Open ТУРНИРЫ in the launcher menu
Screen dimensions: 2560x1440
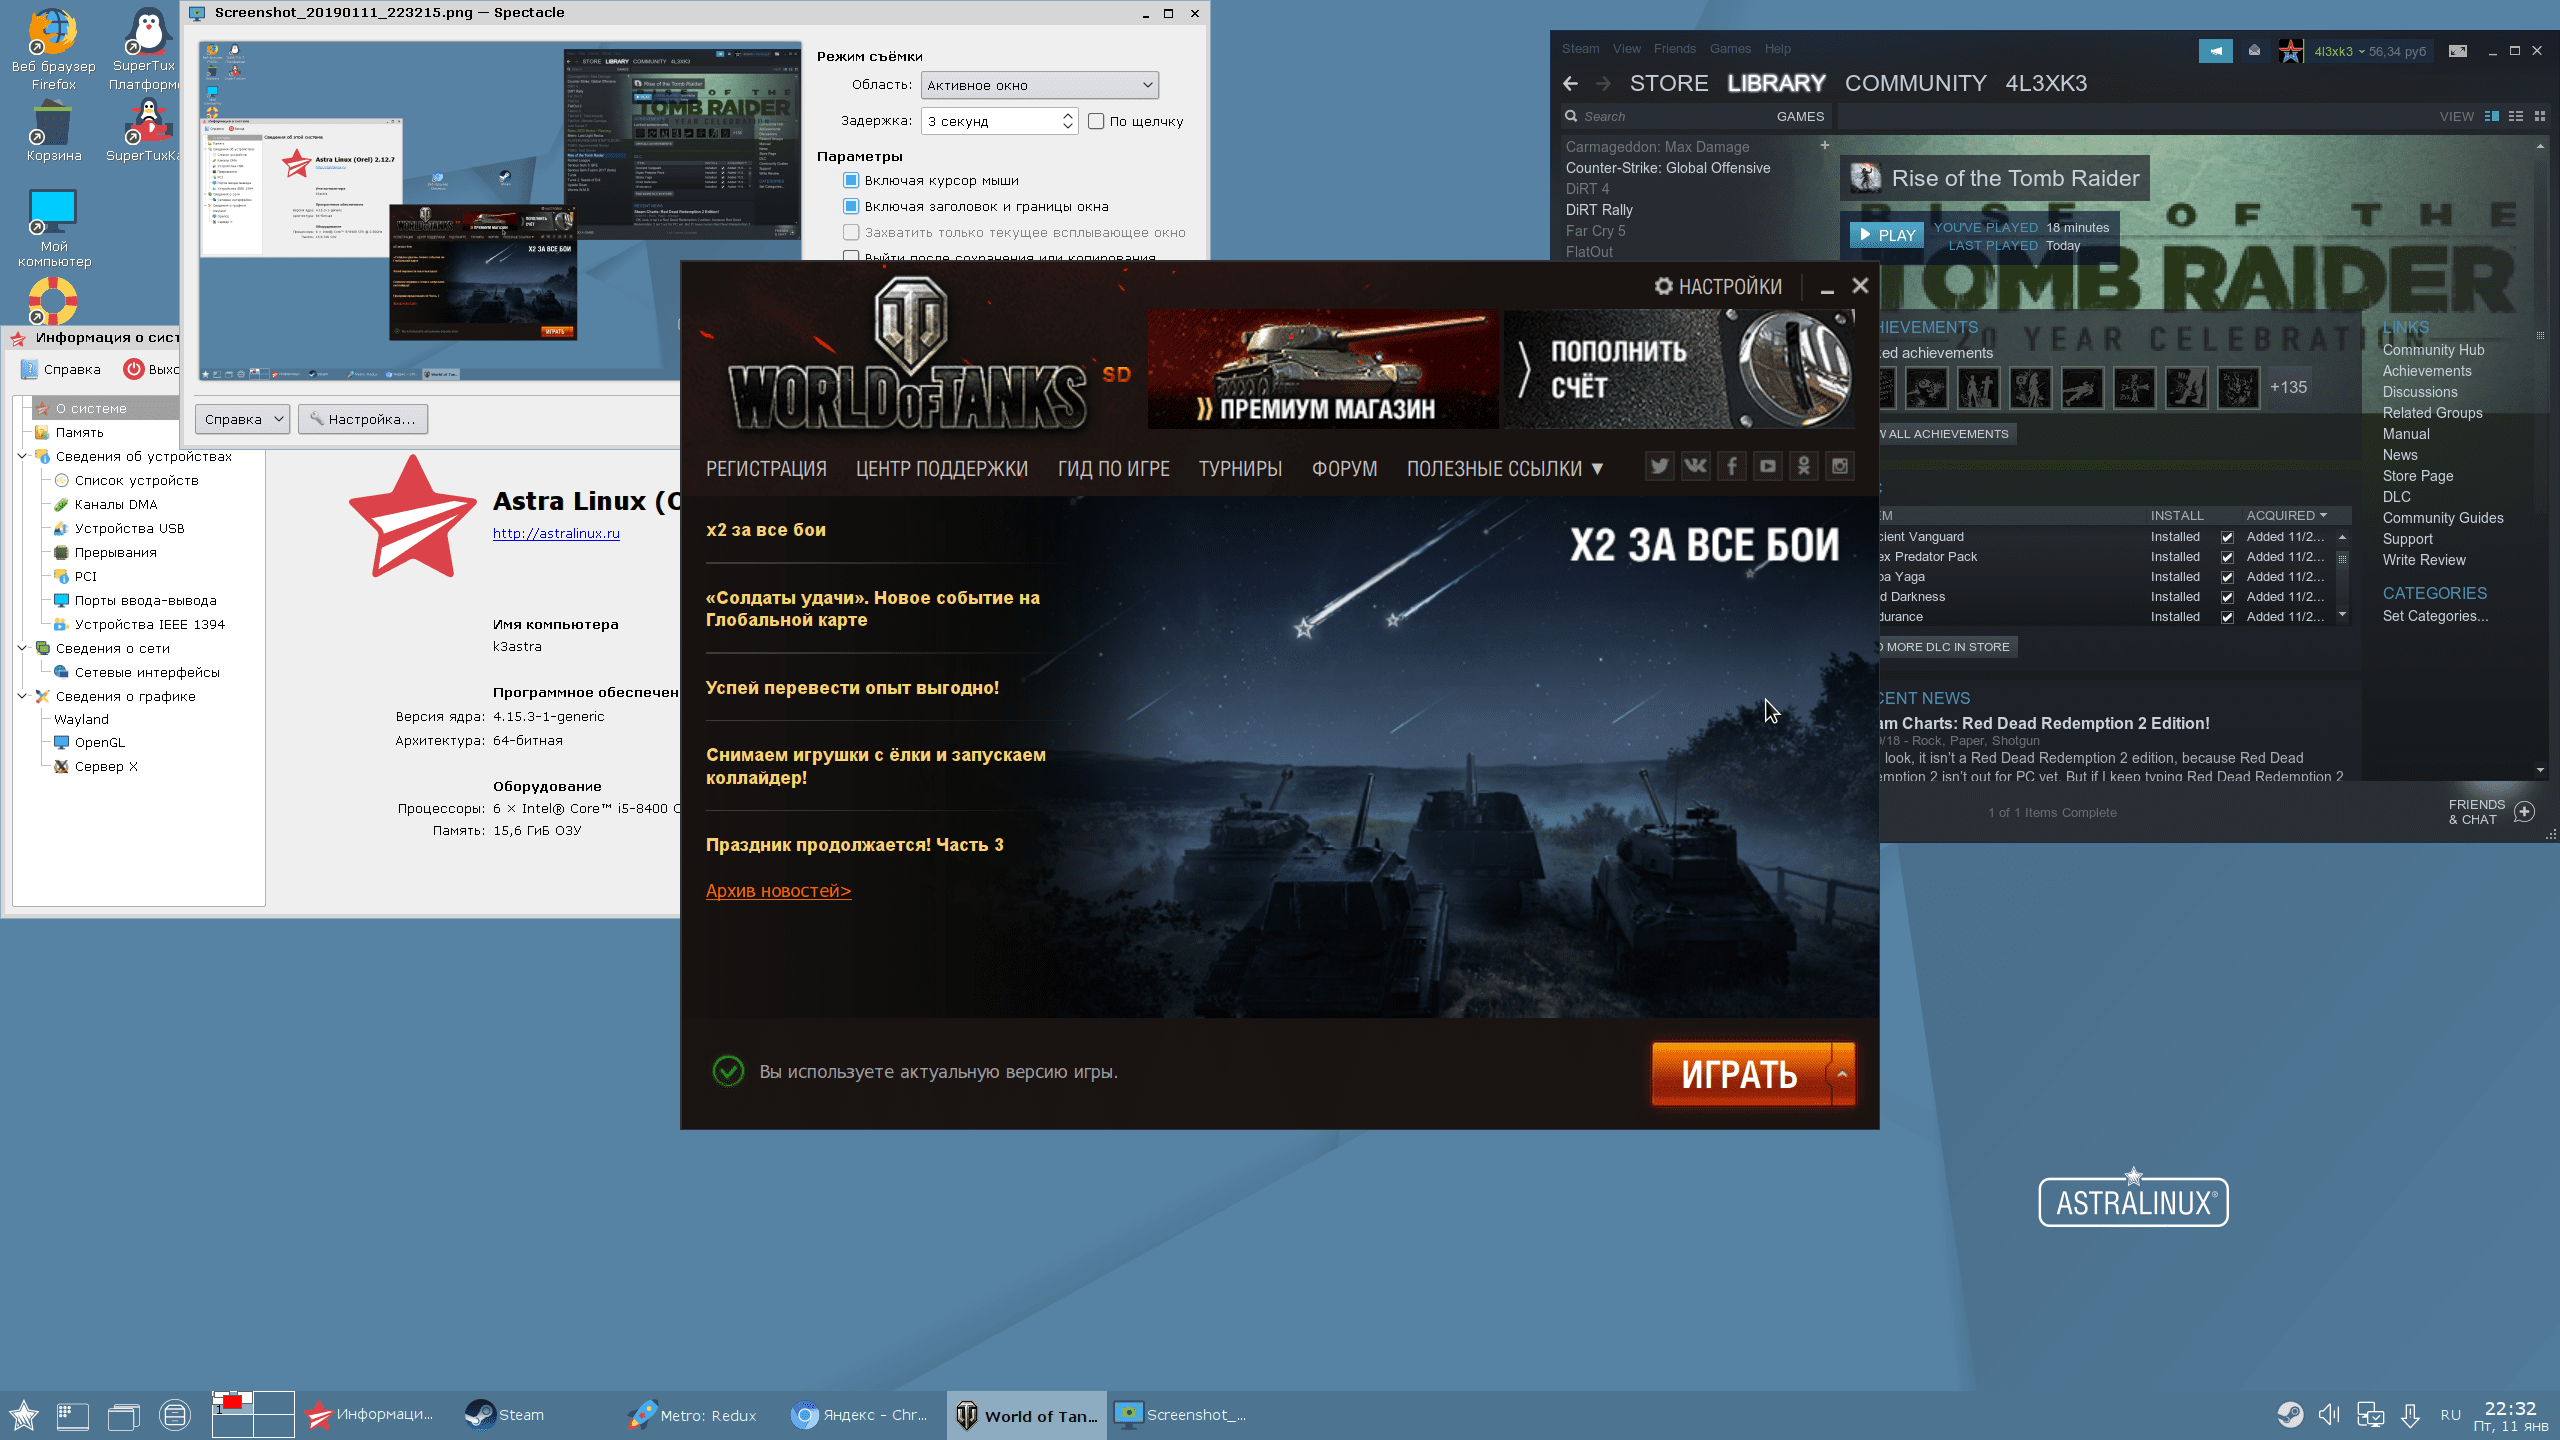(1240, 469)
